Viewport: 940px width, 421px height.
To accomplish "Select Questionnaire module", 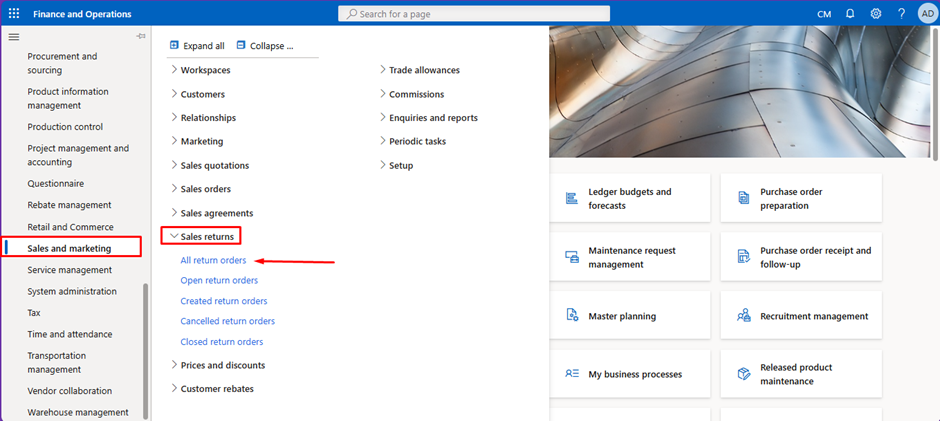I will tap(56, 184).
